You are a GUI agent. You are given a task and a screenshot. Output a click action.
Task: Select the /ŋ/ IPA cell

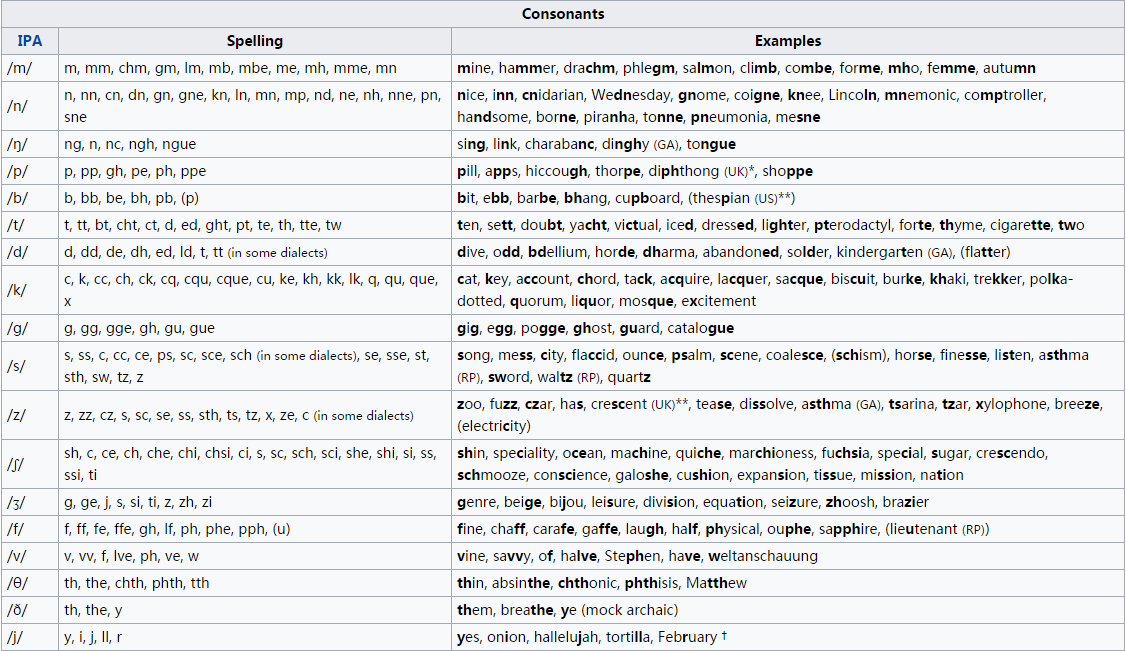(x=29, y=144)
